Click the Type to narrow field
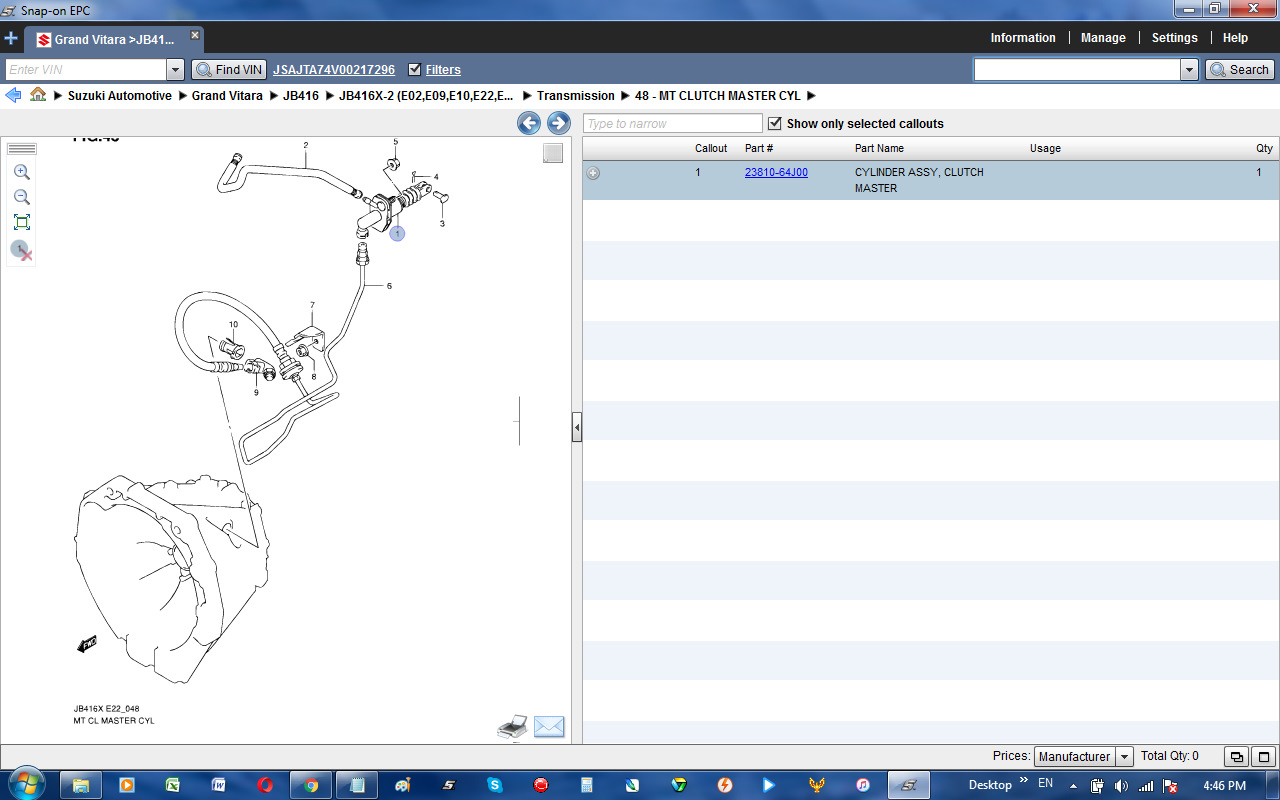The image size is (1280, 800). coord(673,123)
